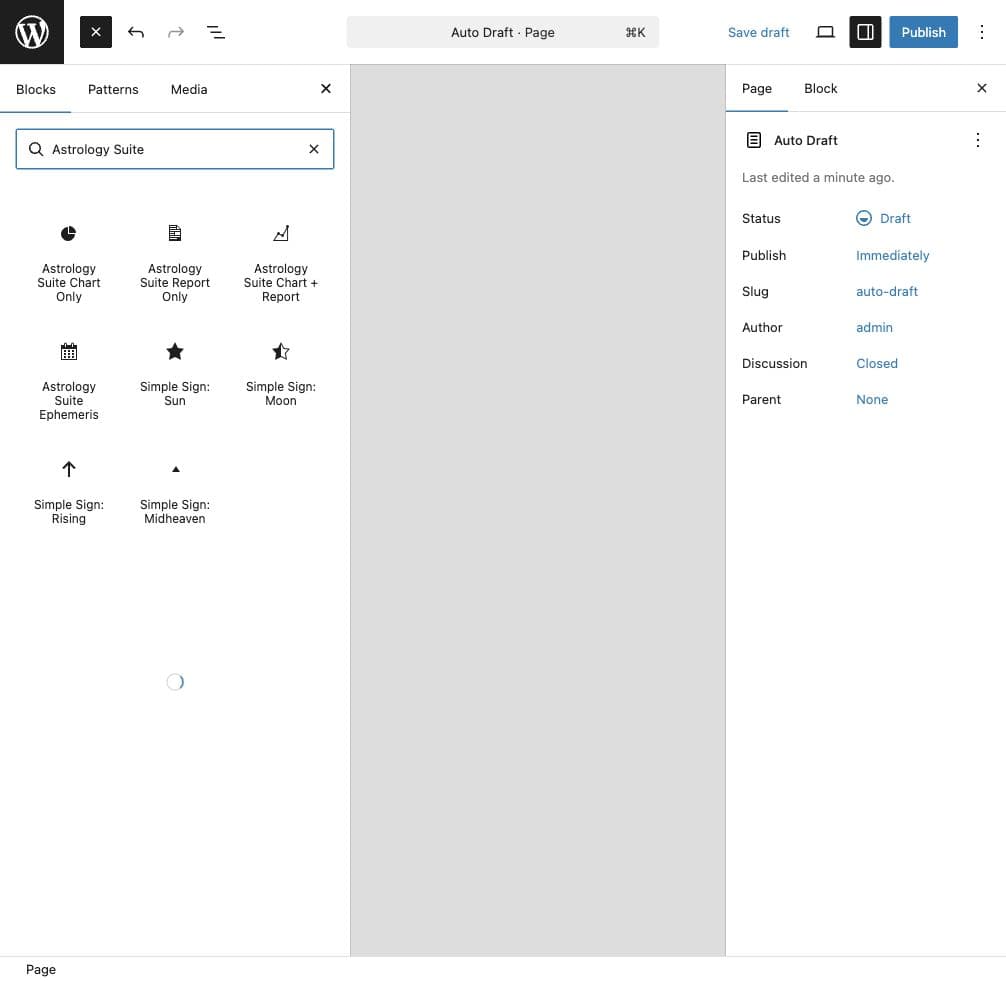Open the laptop preview view options
This screenshot has height=981, width=1006.
825,32
